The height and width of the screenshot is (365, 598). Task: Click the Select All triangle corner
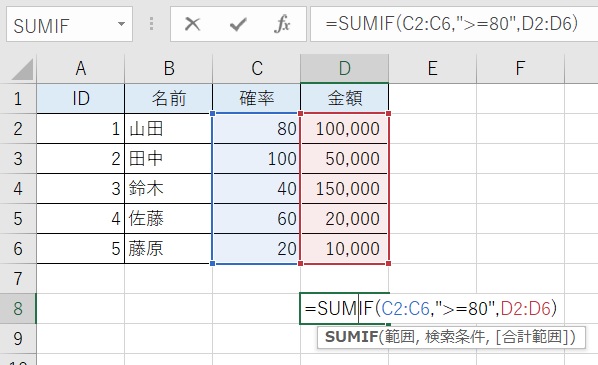[x=22, y=69]
